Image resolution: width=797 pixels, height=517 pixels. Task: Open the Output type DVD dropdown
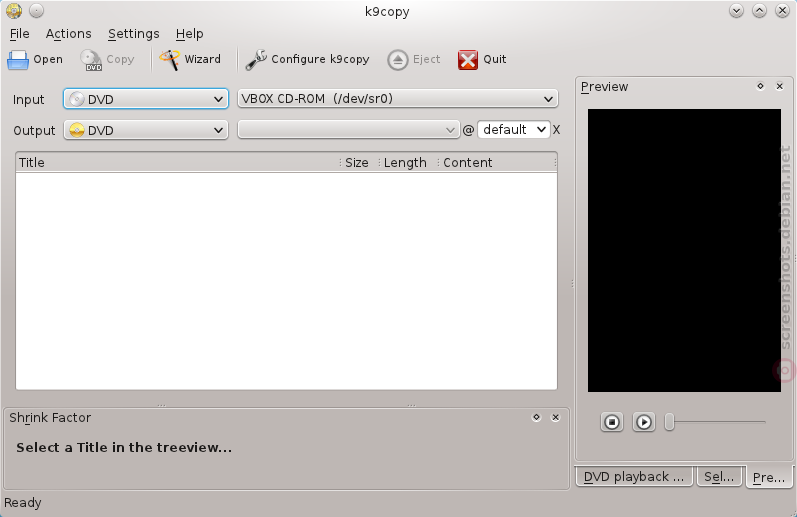[x=146, y=130]
